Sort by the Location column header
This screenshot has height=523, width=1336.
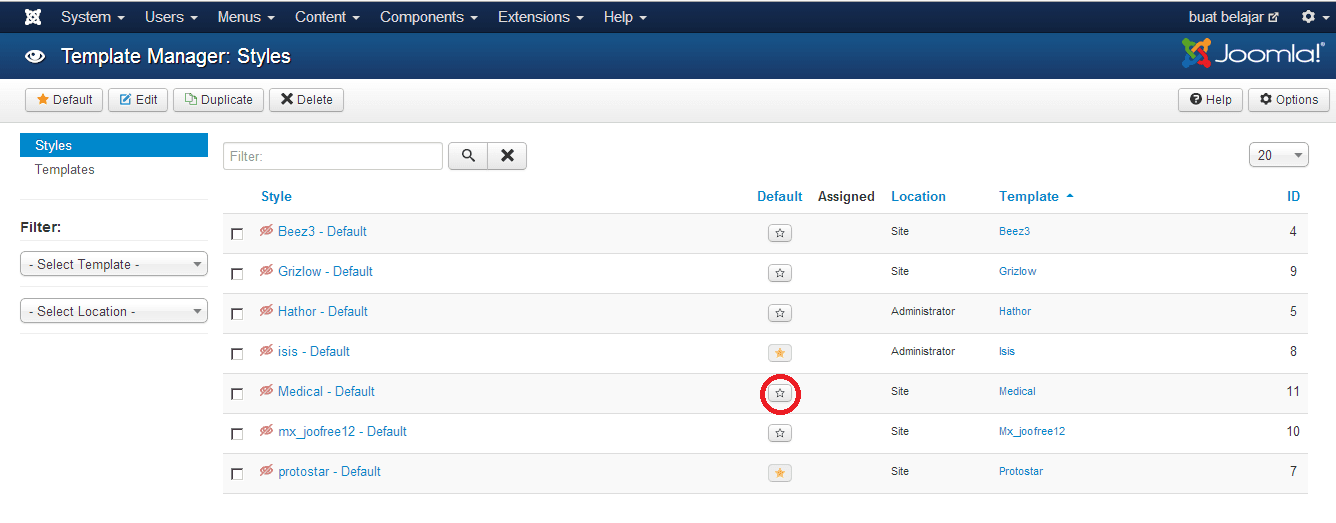[918, 196]
